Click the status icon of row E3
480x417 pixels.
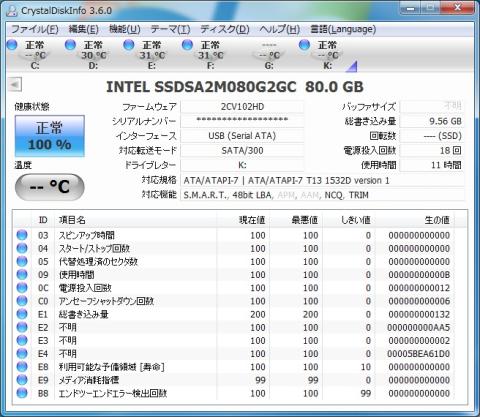pos(22,340)
